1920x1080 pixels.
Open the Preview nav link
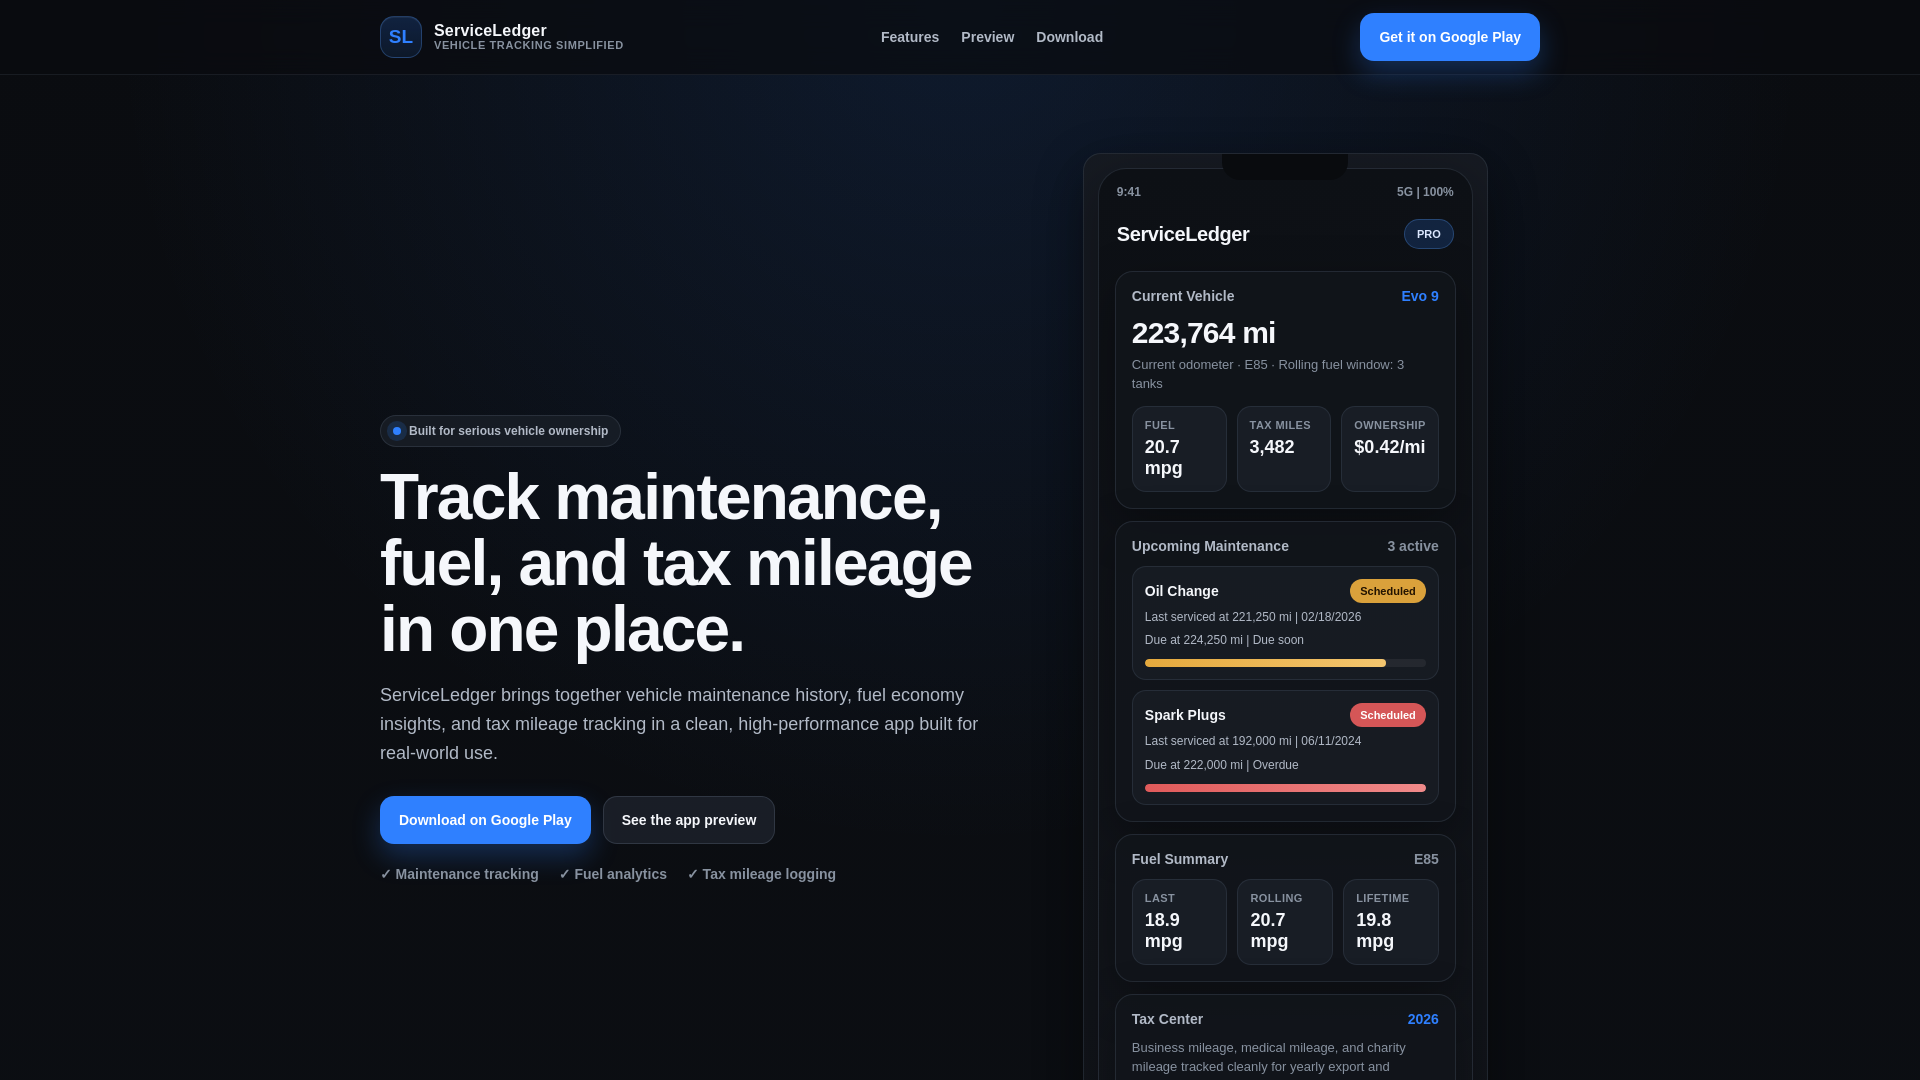point(987,37)
